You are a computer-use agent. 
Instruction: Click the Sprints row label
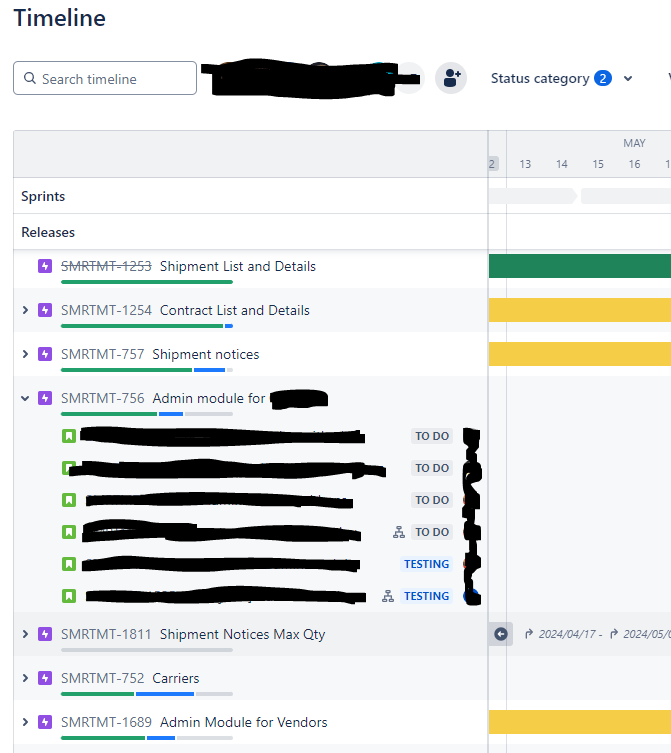coord(43,196)
